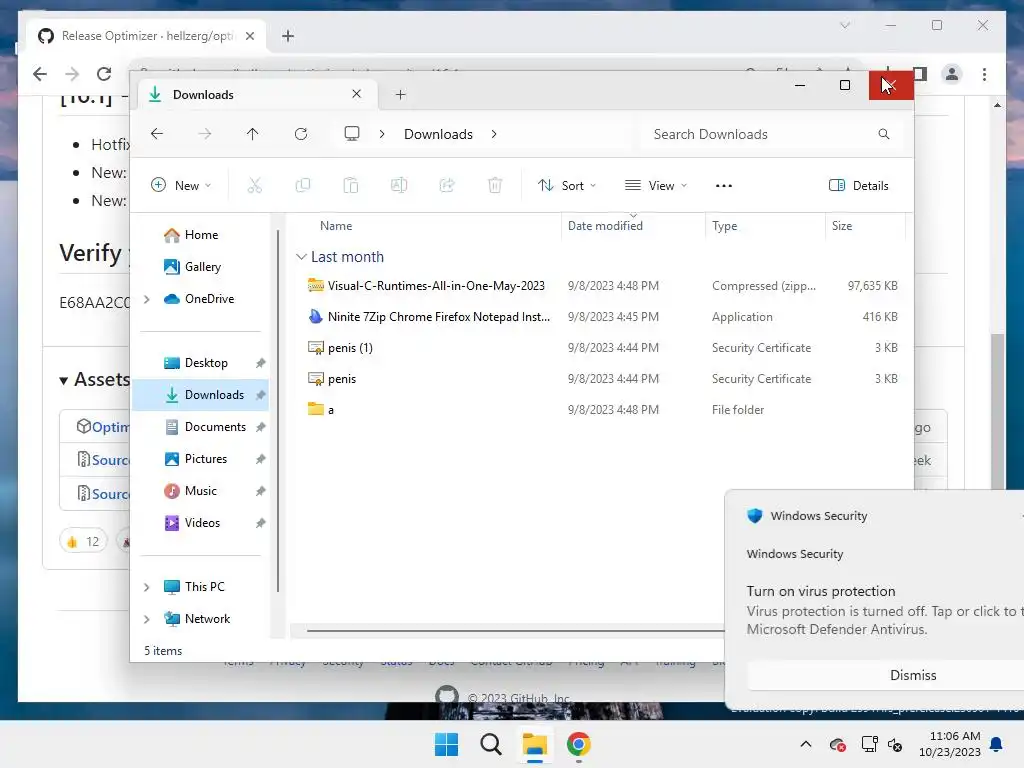Click the thumbs up 12 reaction on GitHub
Screen dimensions: 1024x768
84,541
